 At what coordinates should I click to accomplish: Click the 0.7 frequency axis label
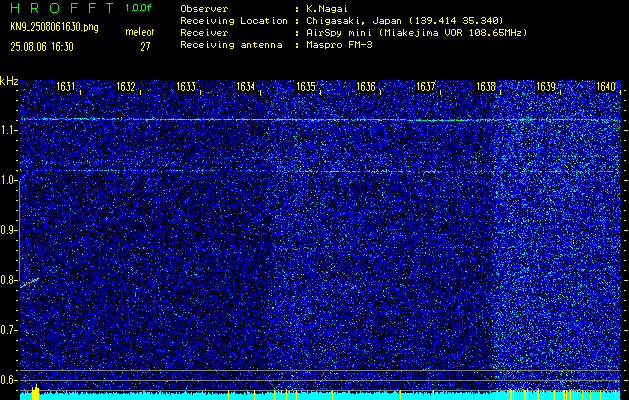pyautogui.click(x=7, y=330)
